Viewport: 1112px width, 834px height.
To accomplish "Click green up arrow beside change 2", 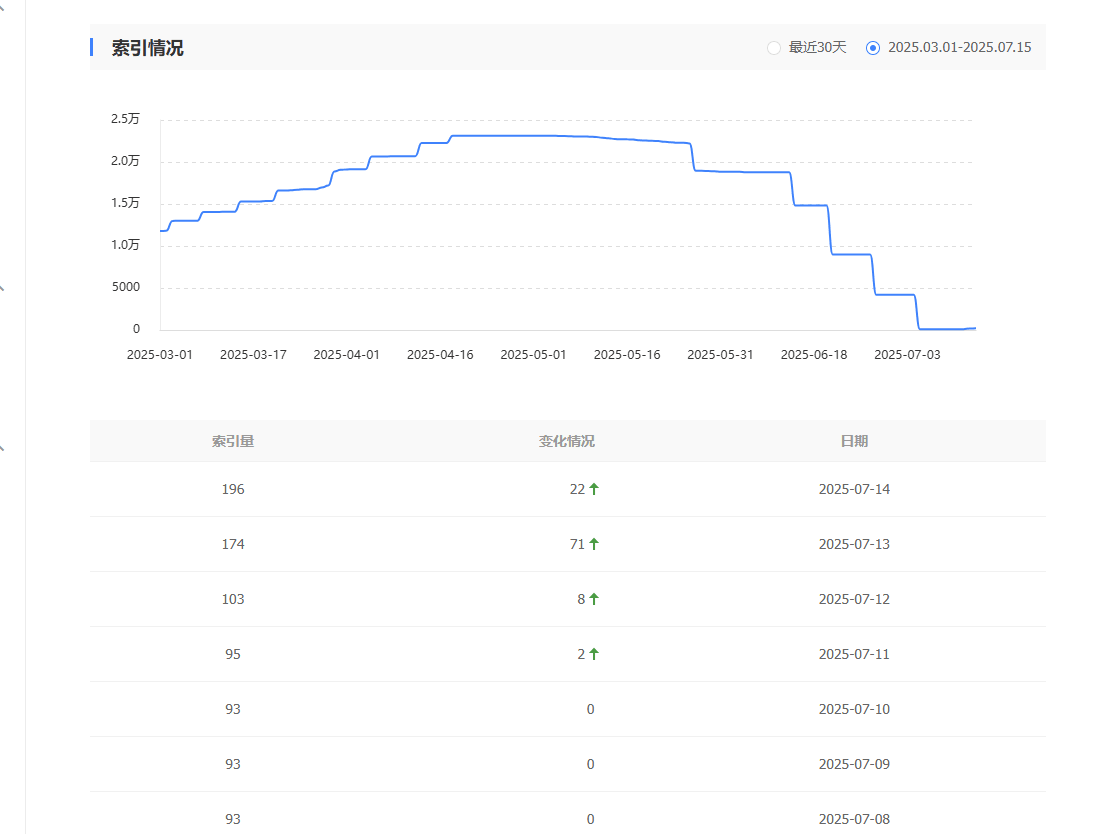I will coord(594,654).
